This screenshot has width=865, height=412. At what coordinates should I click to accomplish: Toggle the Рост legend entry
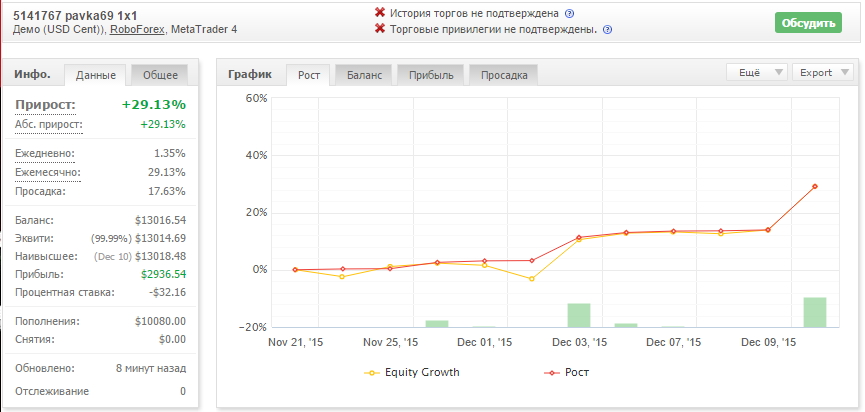567,372
